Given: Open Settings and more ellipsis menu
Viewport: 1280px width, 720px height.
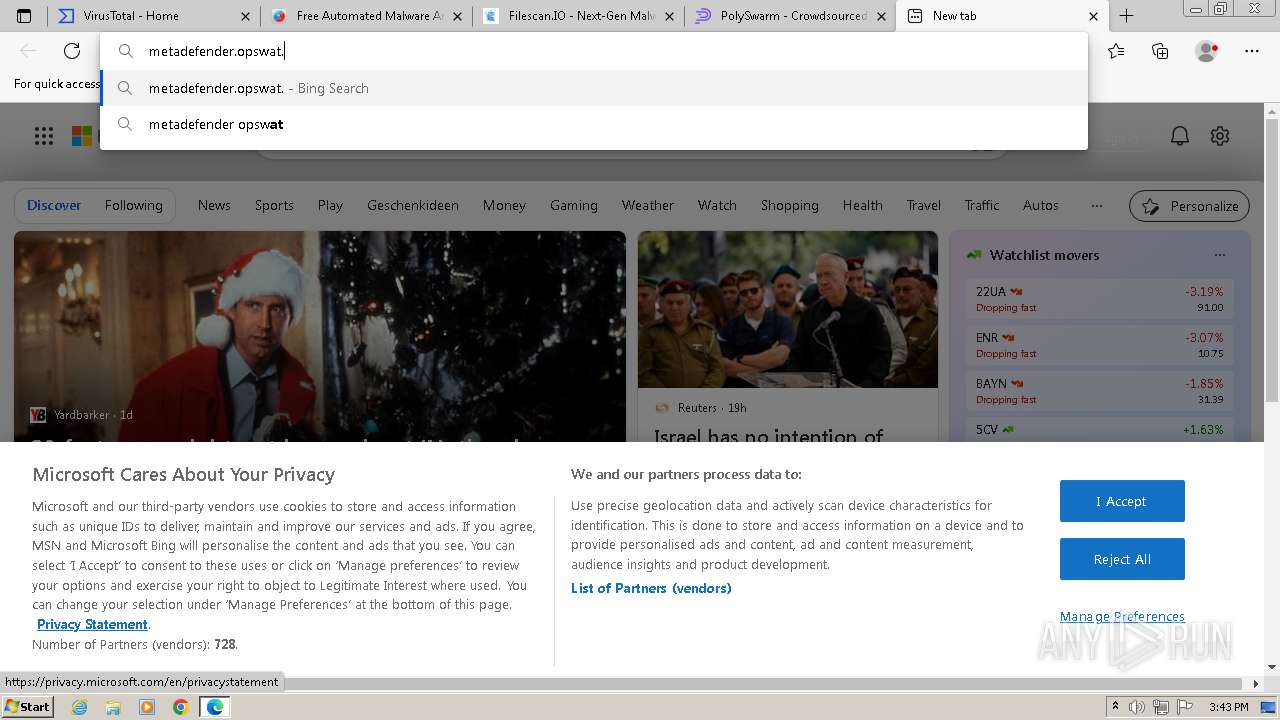Looking at the screenshot, I should (1252, 51).
